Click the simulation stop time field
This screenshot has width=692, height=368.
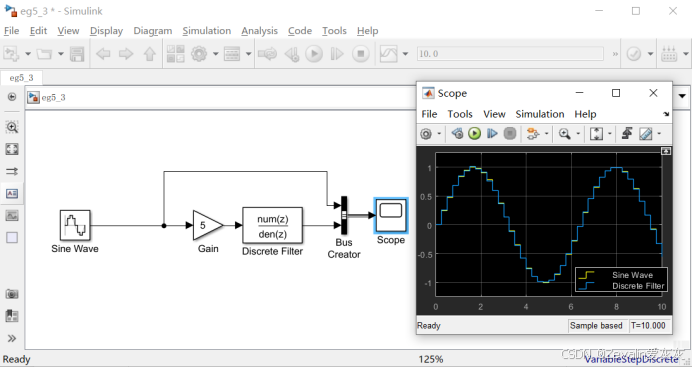click(x=510, y=54)
